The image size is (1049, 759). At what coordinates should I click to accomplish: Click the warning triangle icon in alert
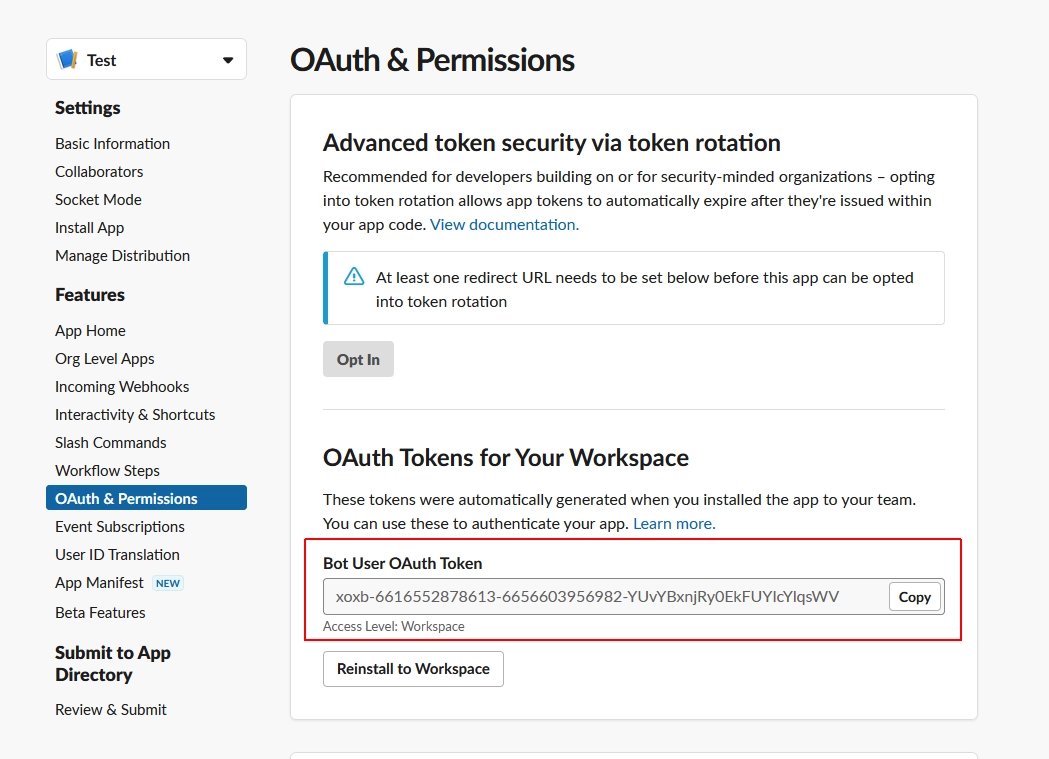[354, 277]
